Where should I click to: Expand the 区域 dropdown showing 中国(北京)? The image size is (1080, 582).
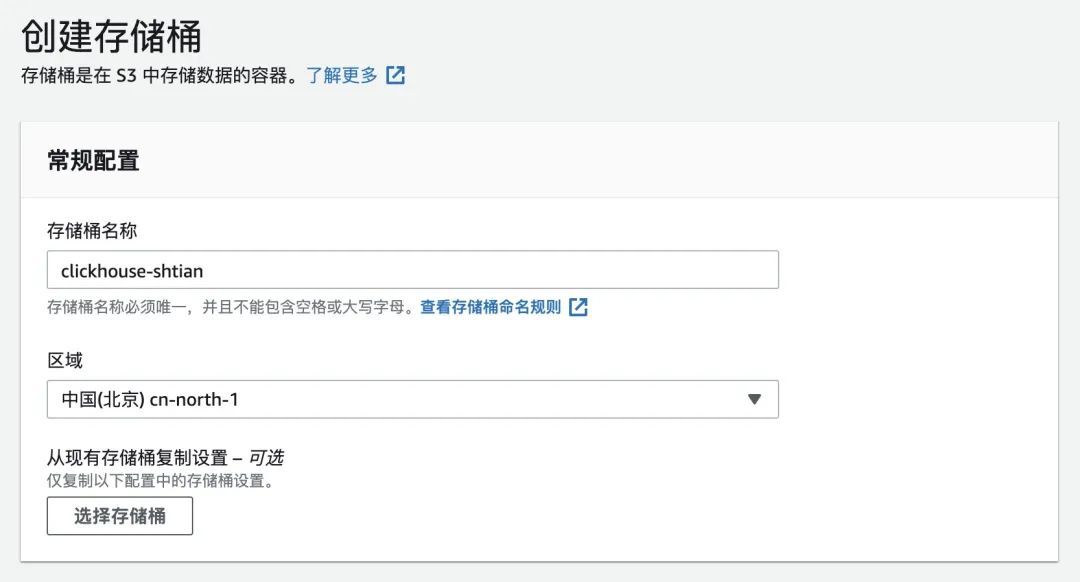tap(412, 400)
